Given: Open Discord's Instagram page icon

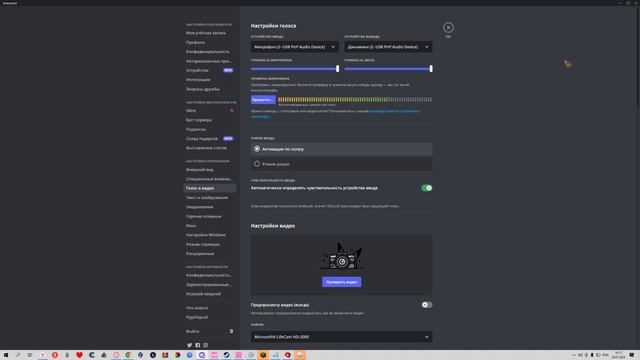Looking at the screenshot, I should coord(206,345).
